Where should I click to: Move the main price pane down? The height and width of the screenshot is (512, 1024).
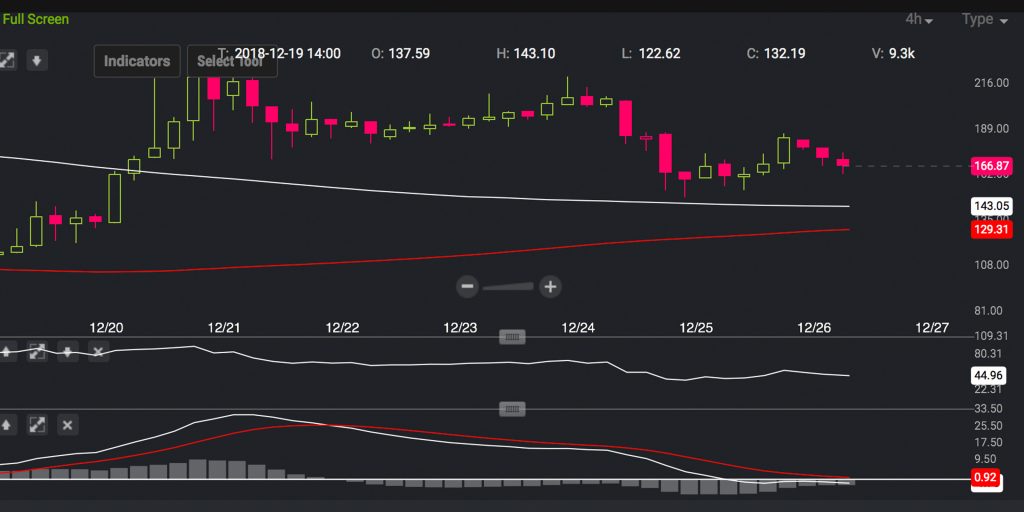(x=36, y=61)
